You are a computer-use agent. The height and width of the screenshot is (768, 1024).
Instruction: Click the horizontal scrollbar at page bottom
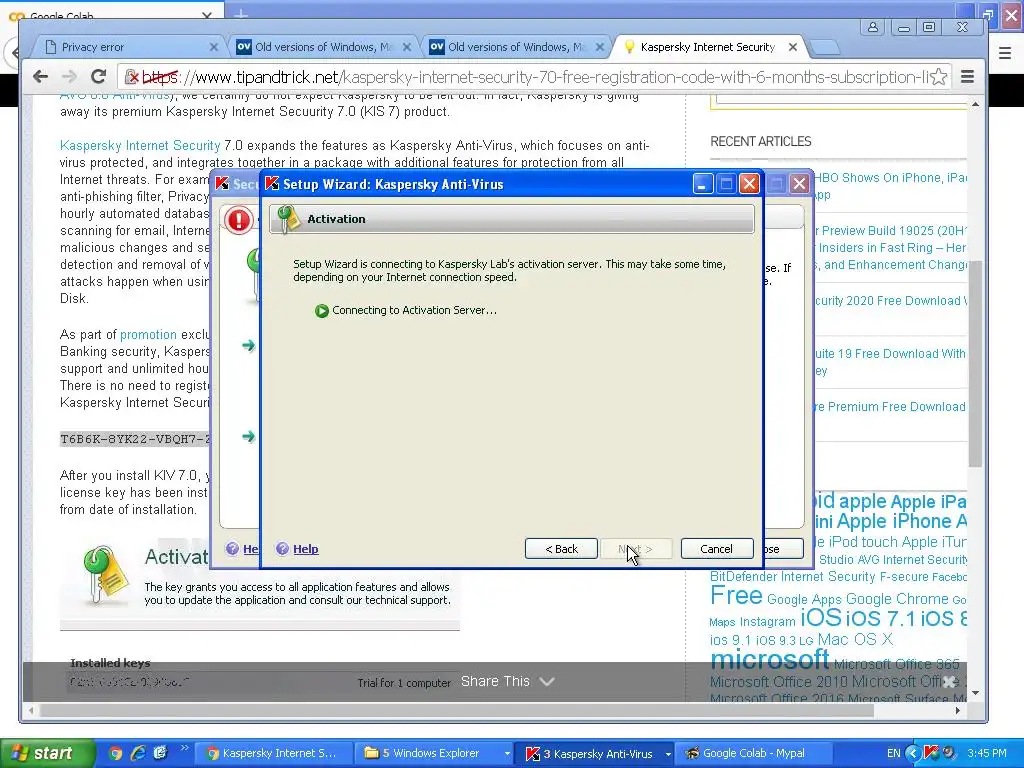click(x=457, y=710)
